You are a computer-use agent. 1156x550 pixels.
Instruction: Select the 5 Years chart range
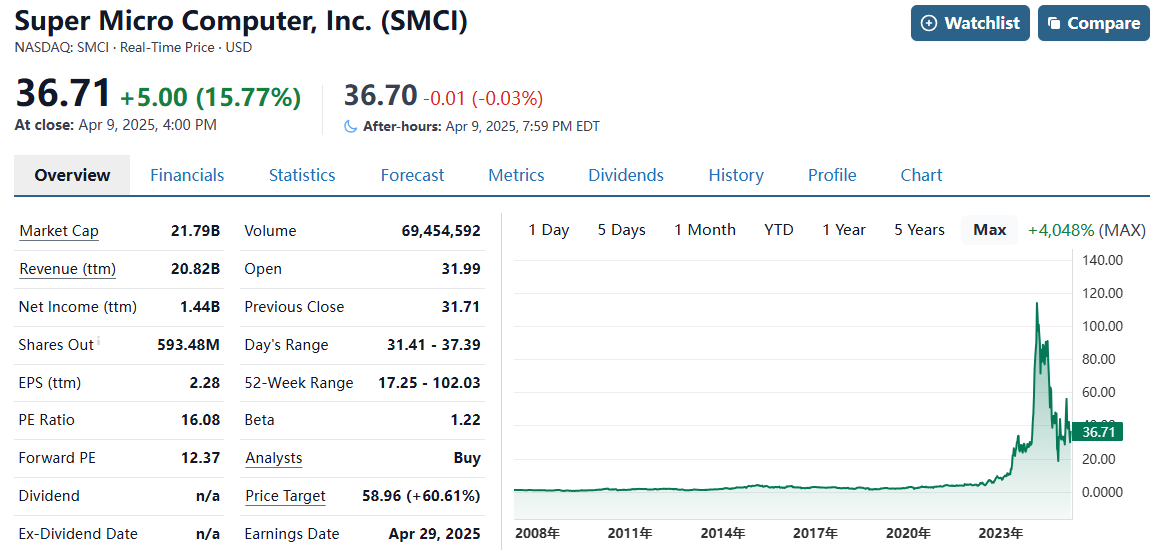coord(919,230)
